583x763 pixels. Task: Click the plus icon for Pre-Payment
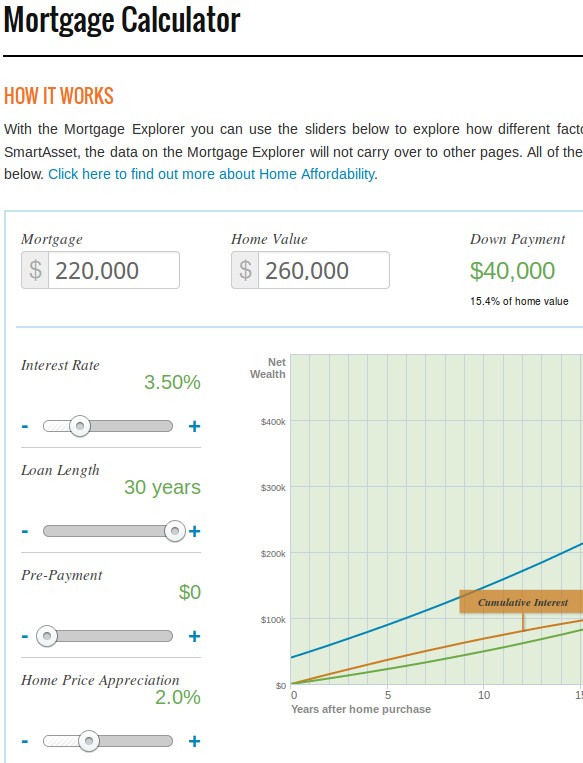click(x=194, y=636)
